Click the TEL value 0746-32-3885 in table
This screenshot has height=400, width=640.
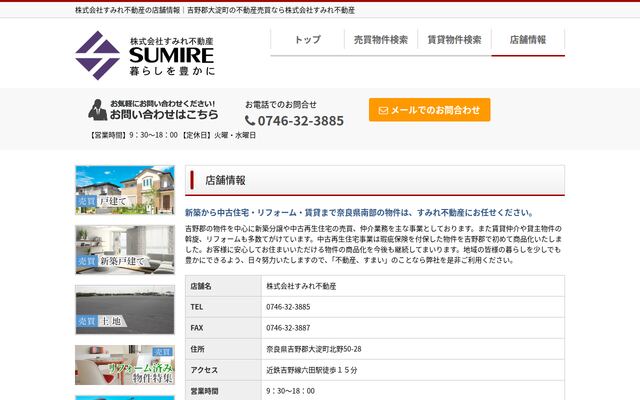(288, 307)
